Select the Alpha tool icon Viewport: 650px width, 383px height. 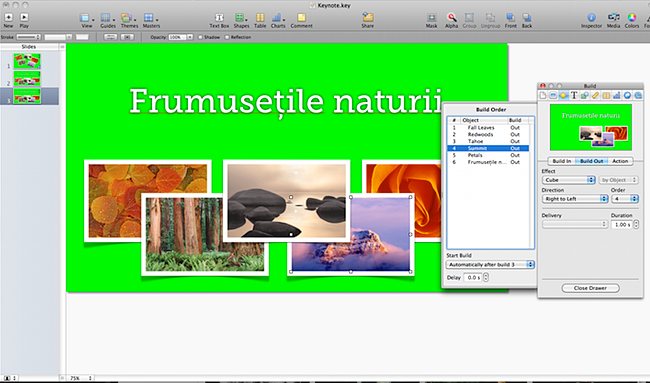click(451, 17)
